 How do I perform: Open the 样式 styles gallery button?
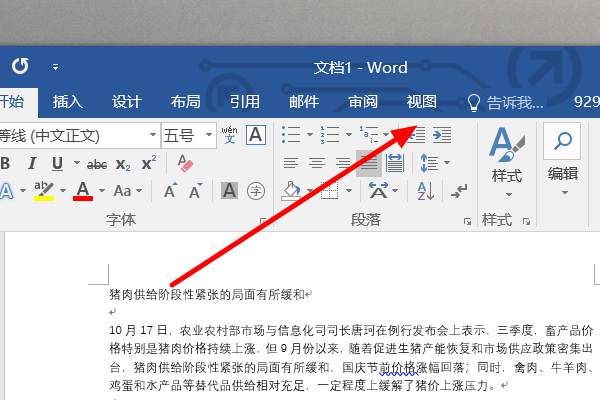[507, 163]
